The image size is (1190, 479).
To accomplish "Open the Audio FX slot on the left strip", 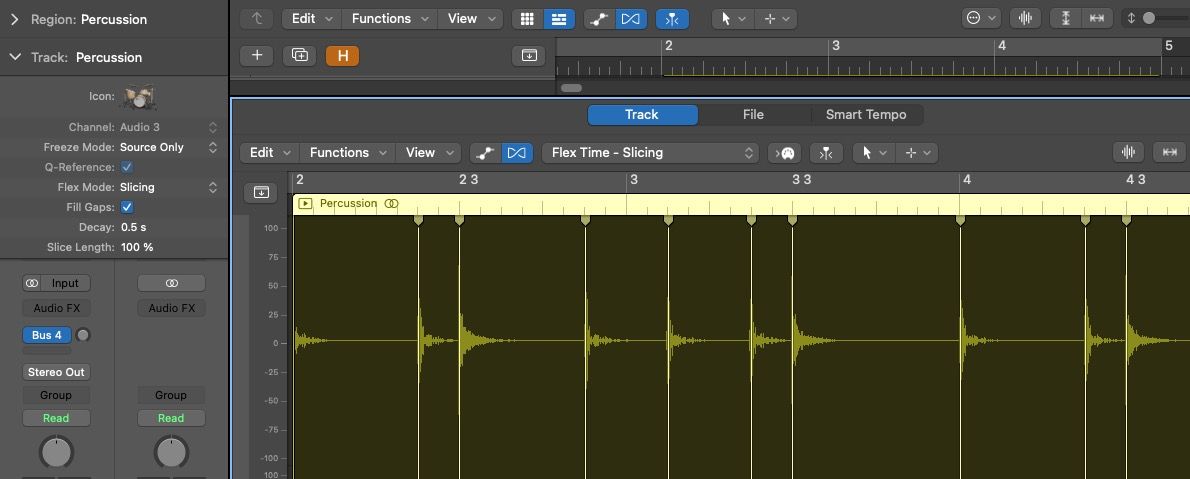I will tap(56, 308).
